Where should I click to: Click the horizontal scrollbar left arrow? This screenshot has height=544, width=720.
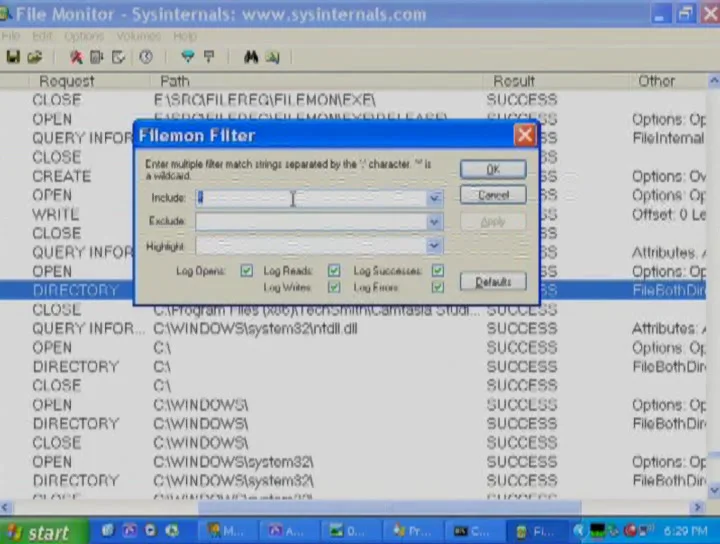coord(6,507)
